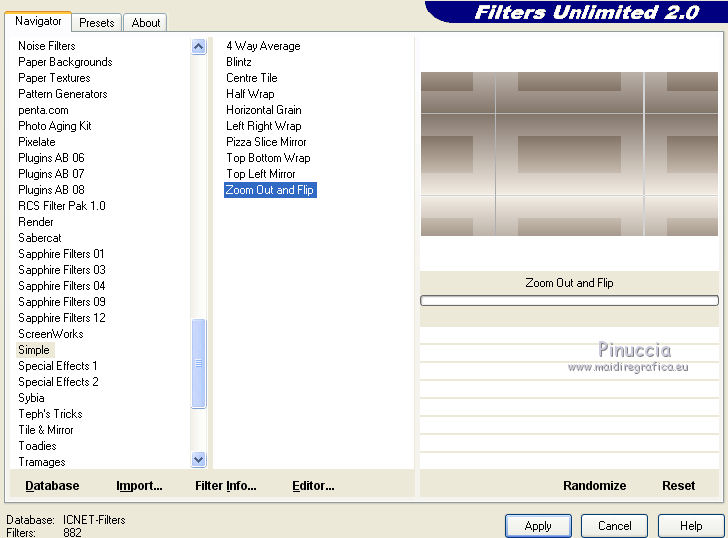Select the Pattern Generators category

tap(63, 94)
